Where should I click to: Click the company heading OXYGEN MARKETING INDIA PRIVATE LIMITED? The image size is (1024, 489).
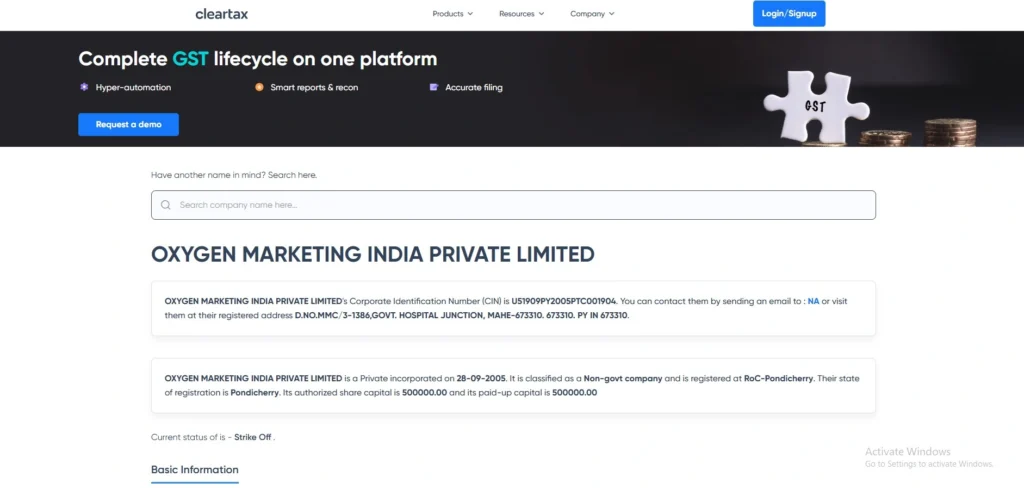coord(373,255)
